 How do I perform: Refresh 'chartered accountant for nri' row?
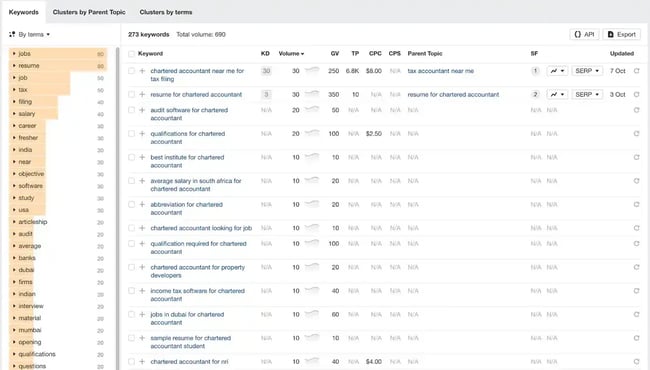(x=636, y=362)
